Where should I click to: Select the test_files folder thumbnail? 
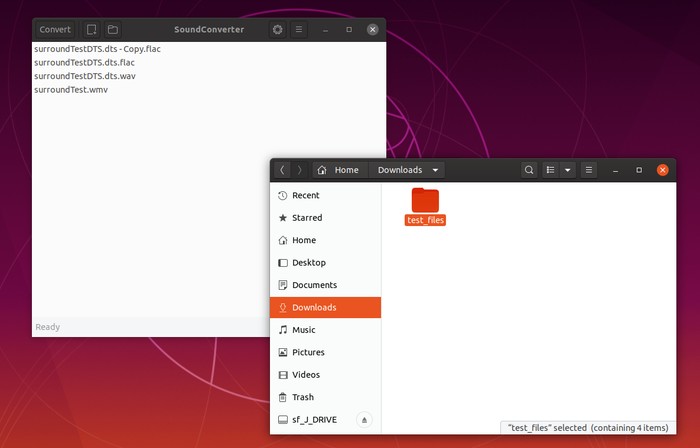425,200
